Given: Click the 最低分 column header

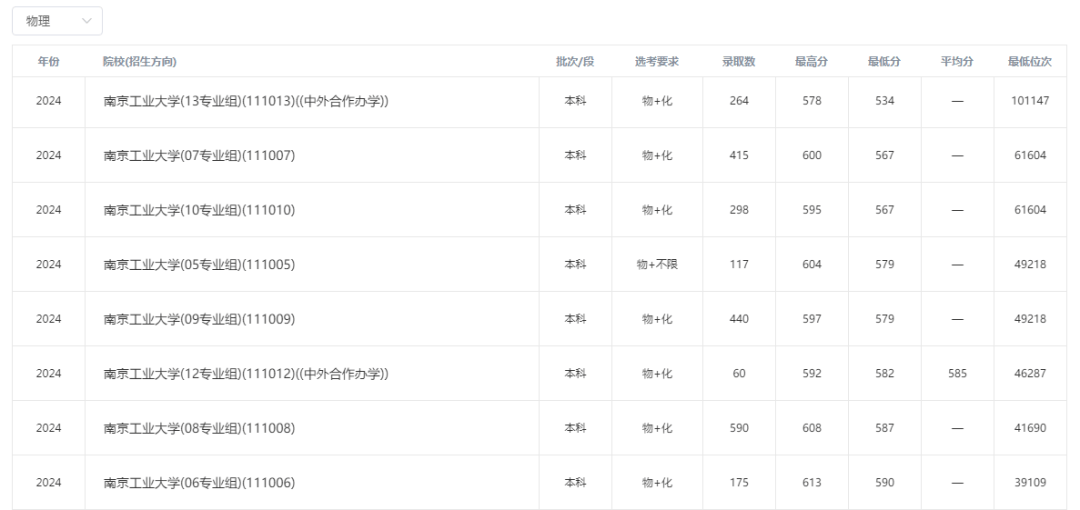Looking at the screenshot, I should (x=885, y=61).
